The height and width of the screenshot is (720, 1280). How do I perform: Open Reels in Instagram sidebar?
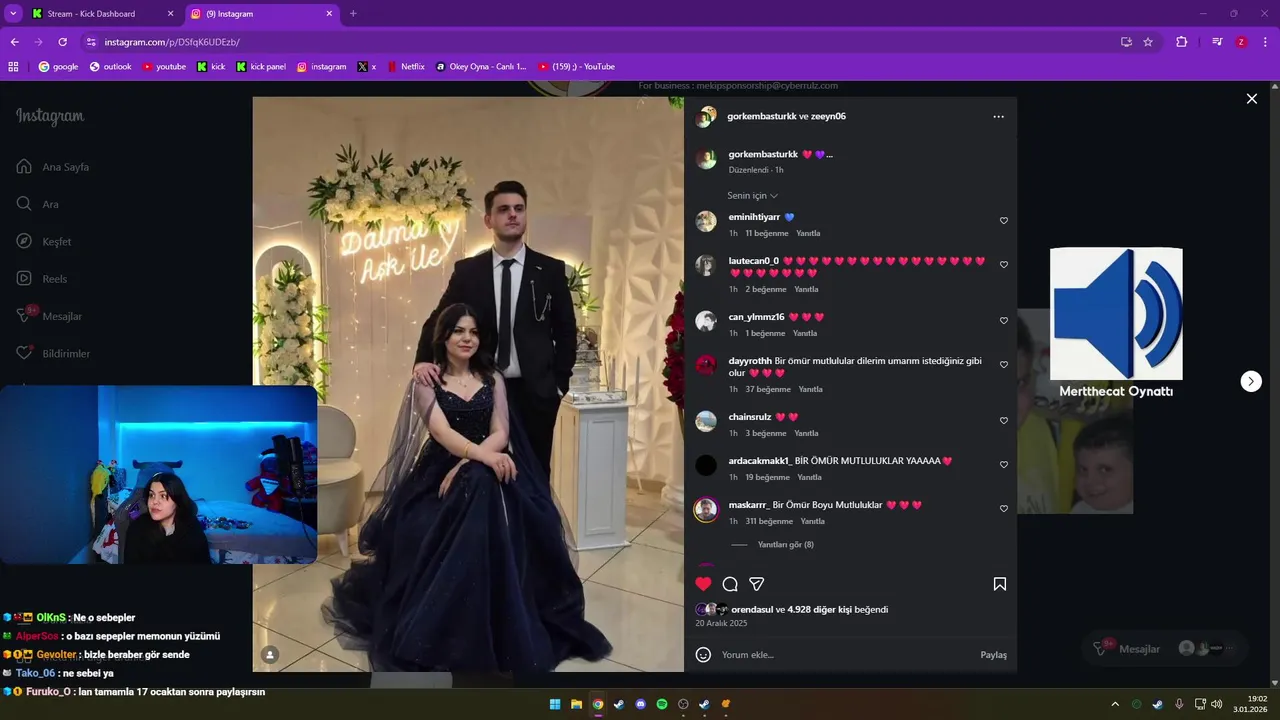(x=42, y=279)
